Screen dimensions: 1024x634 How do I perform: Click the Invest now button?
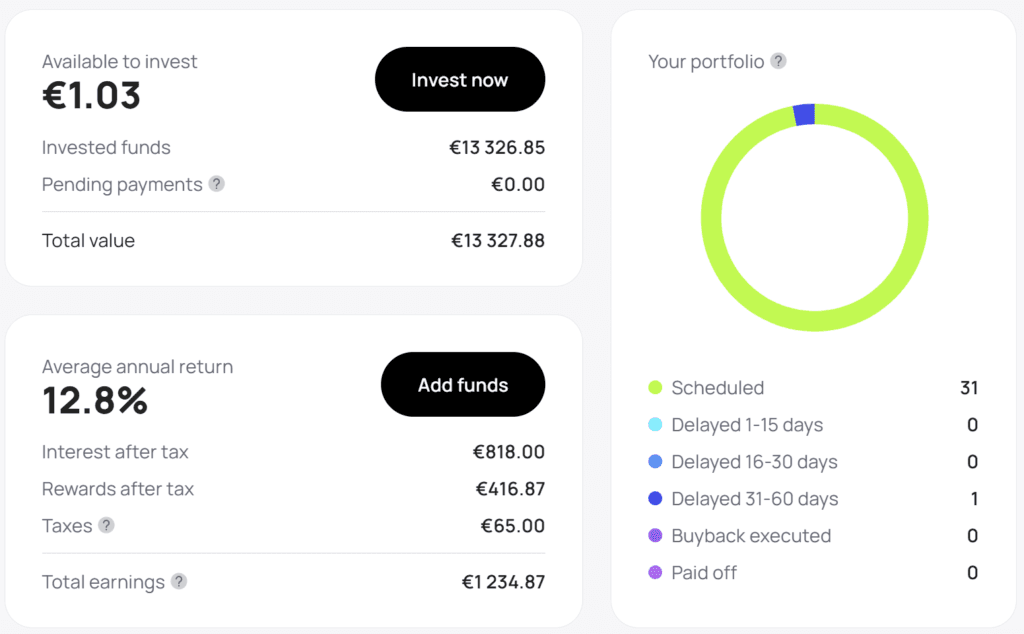[460, 79]
